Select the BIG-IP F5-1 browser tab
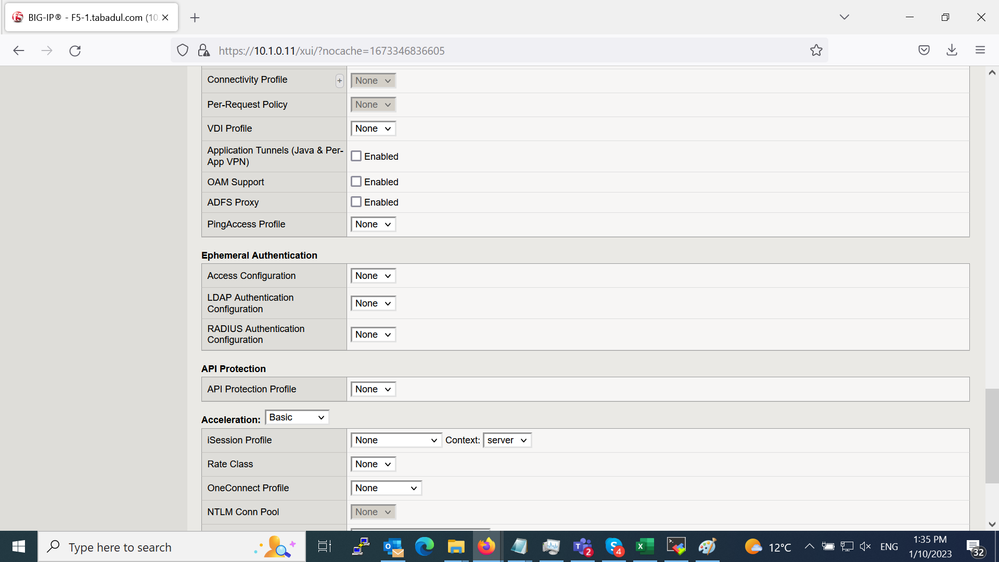Image resolution: width=999 pixels, height=562 pixels. point(85,17)
